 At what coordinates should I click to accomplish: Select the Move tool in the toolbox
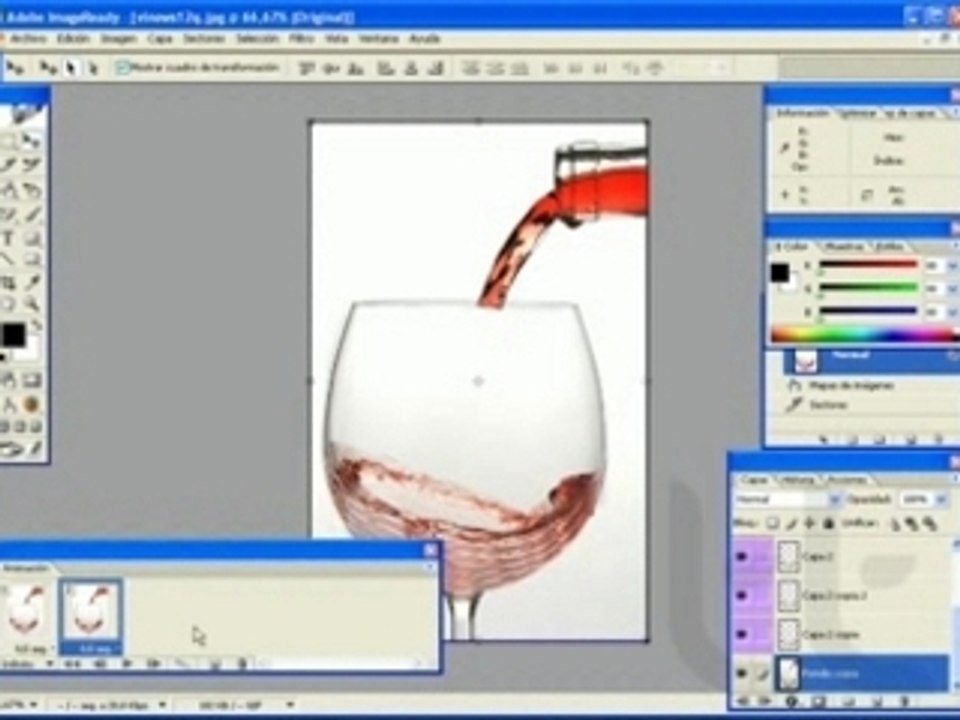[31, 141]
